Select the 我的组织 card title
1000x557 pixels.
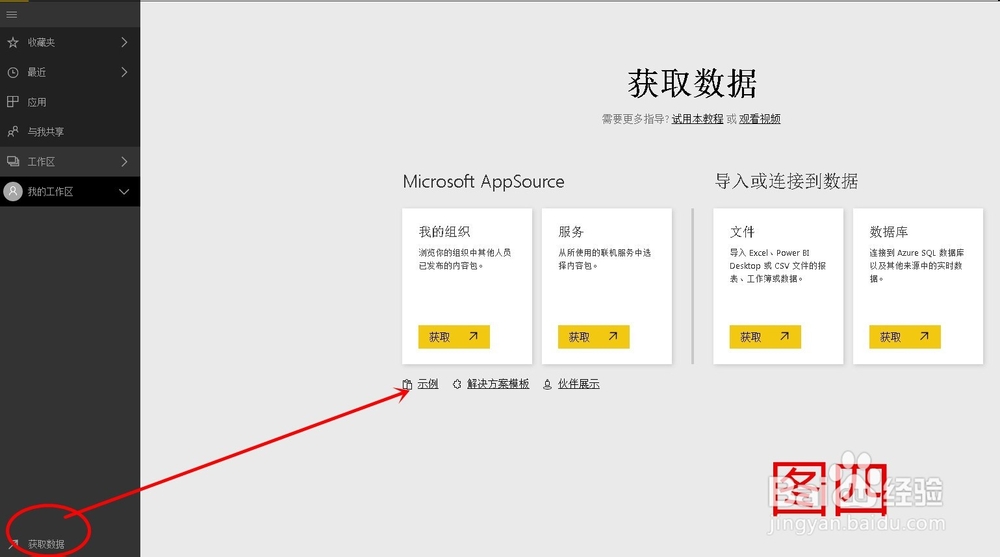tap(445, 232)
